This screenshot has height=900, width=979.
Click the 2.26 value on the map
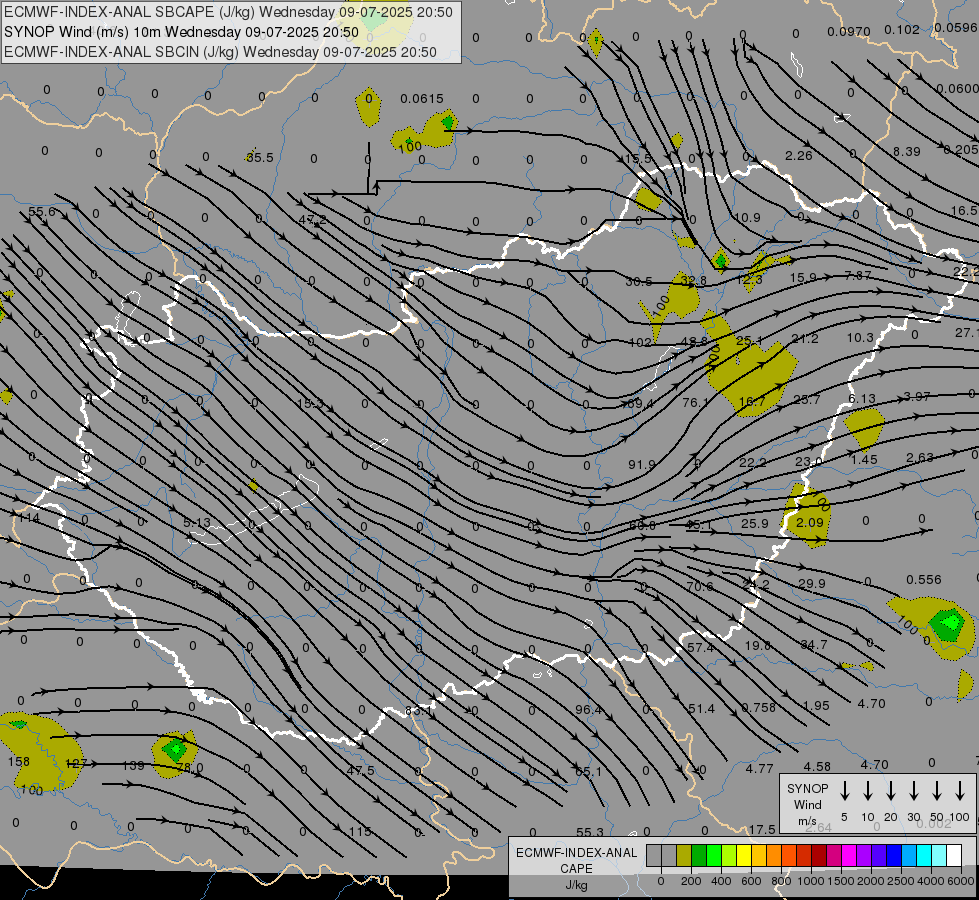click(x=799, y=156)
